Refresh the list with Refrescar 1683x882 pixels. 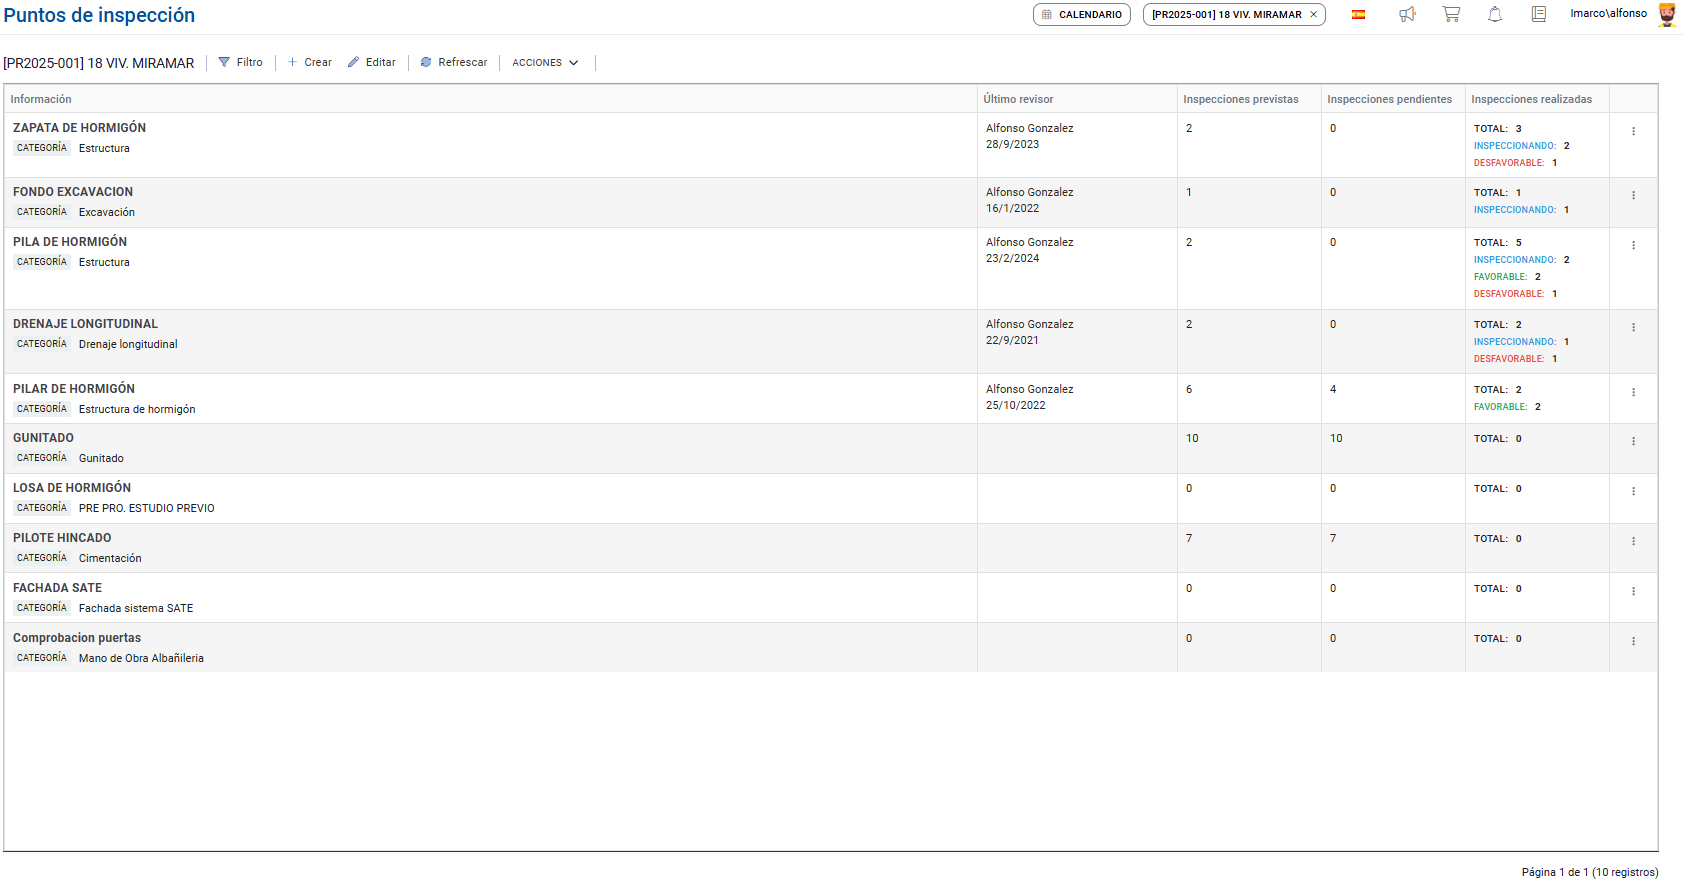[x=453, y=62]
